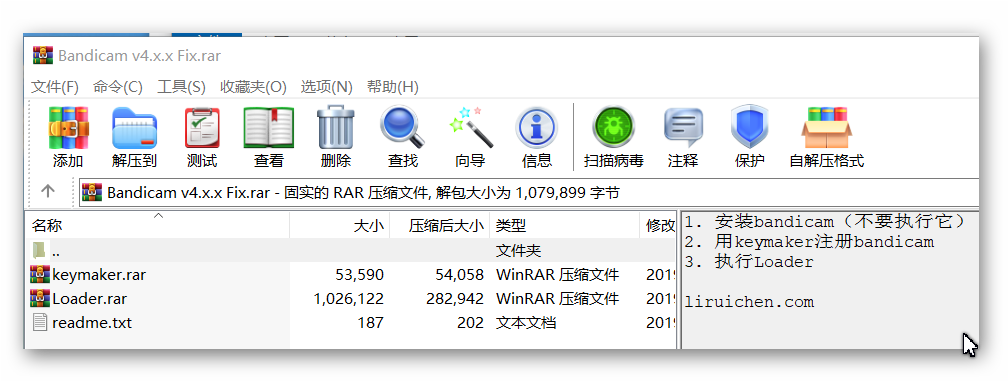Click the 187 size cell of readme.txt

371,323
